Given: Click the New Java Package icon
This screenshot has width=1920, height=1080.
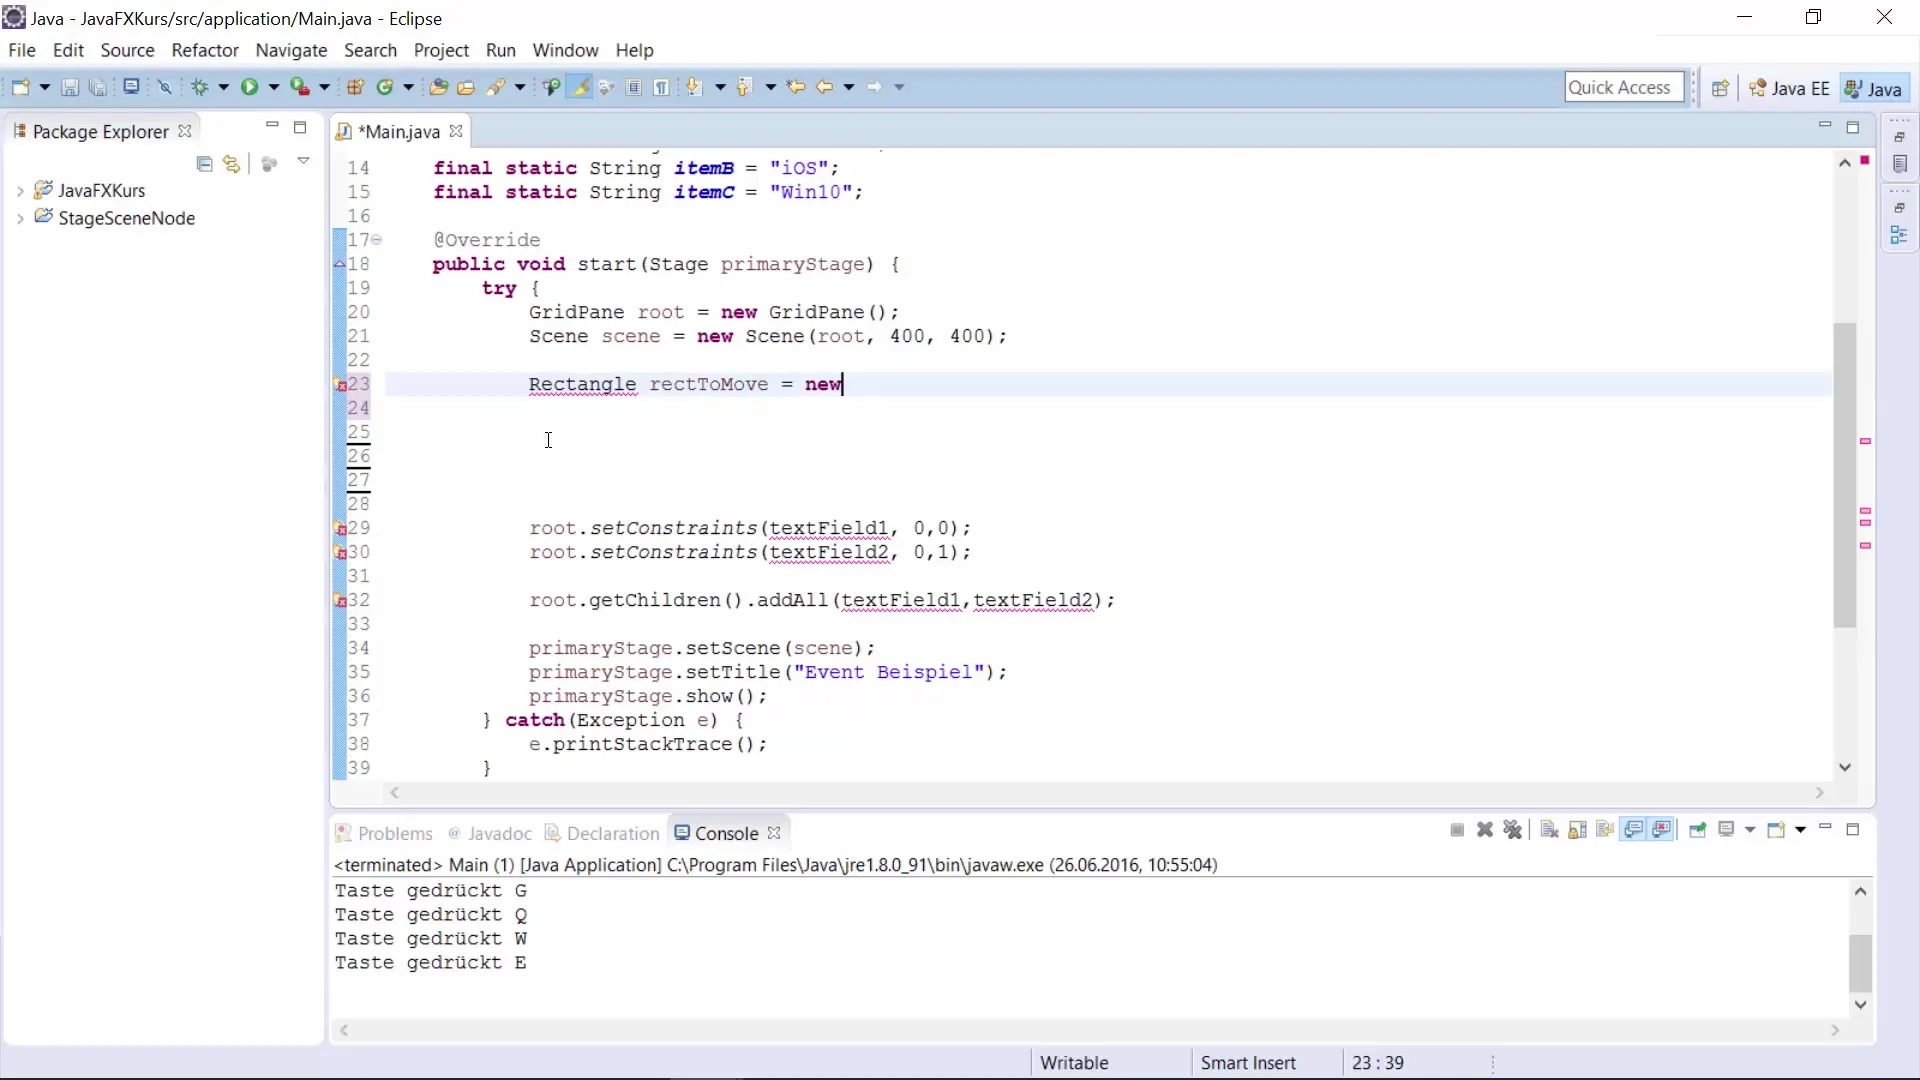Looking at the screenshot, I should [x=355, y=87].
